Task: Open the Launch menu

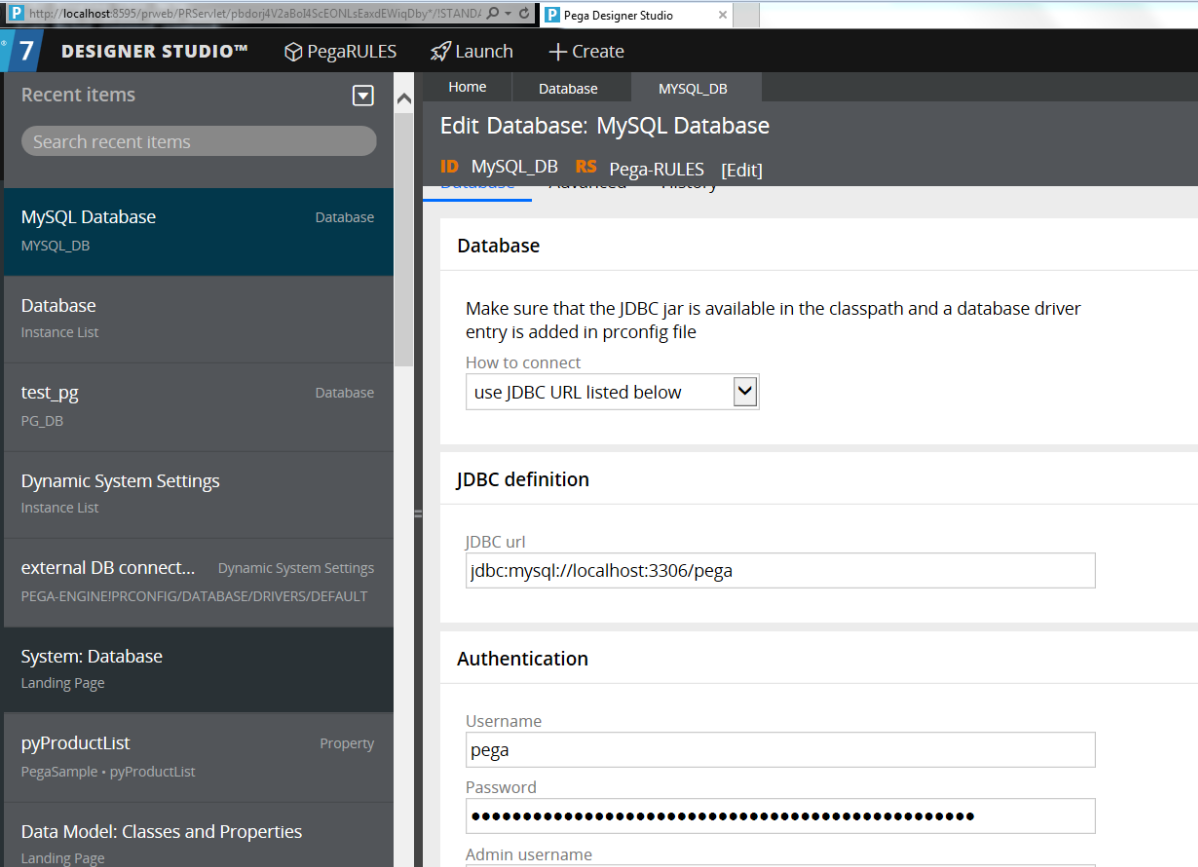Action: (x=471, y=51)
